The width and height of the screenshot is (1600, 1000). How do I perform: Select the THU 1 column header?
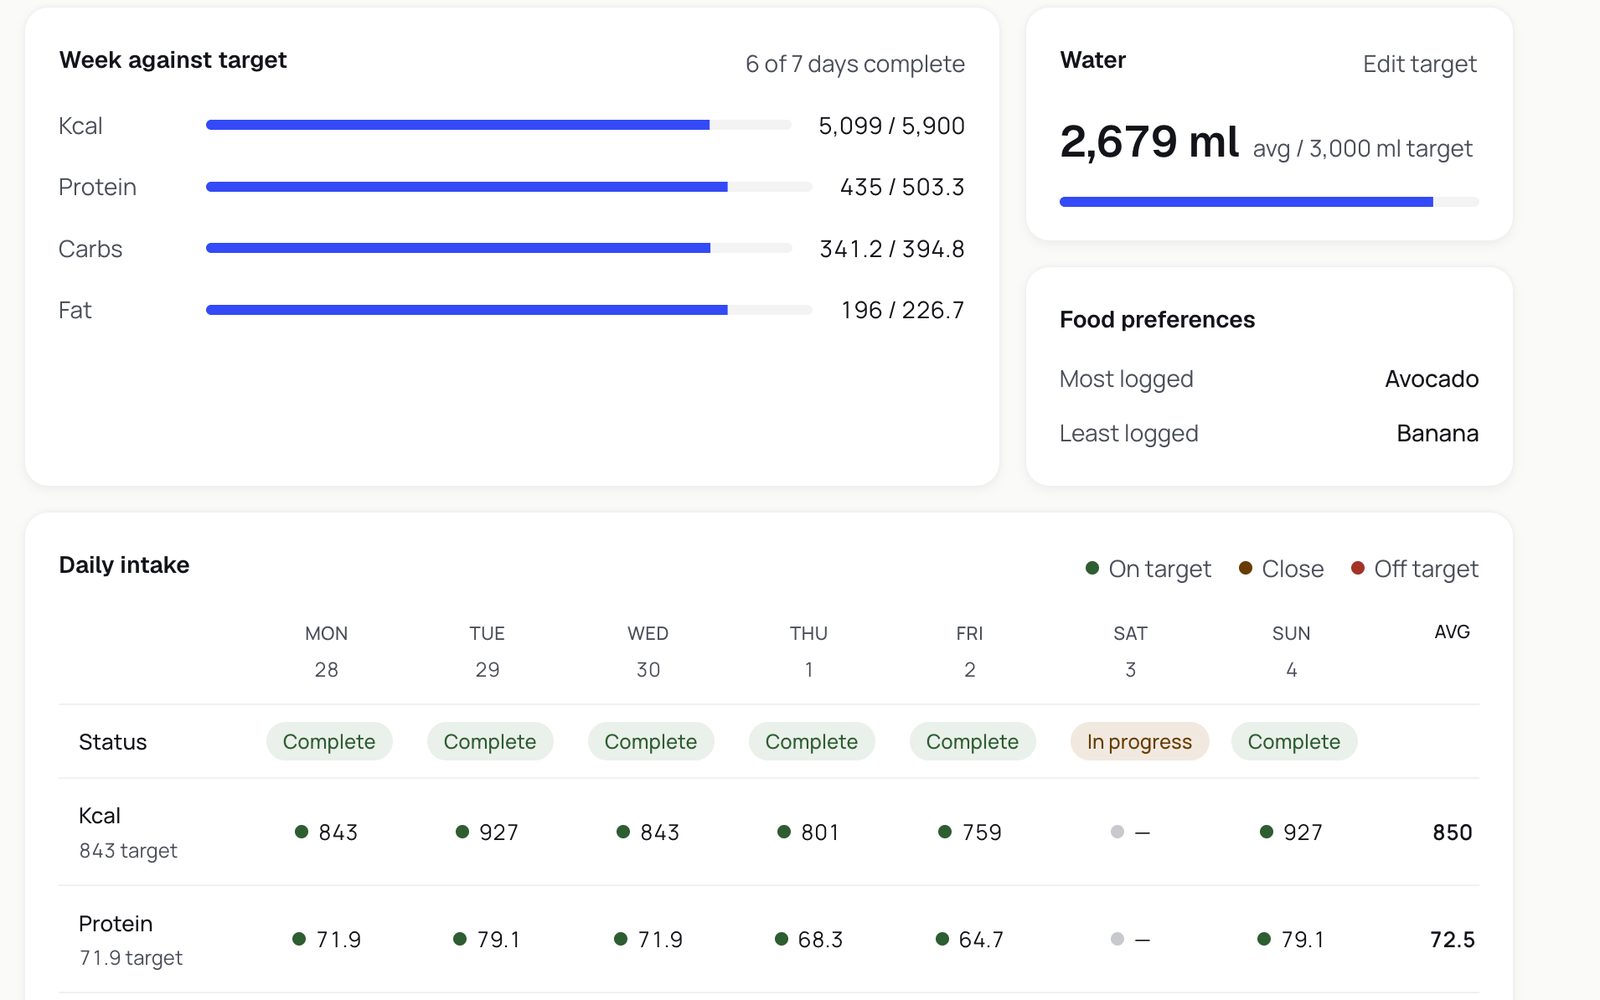tap(809, 651)
